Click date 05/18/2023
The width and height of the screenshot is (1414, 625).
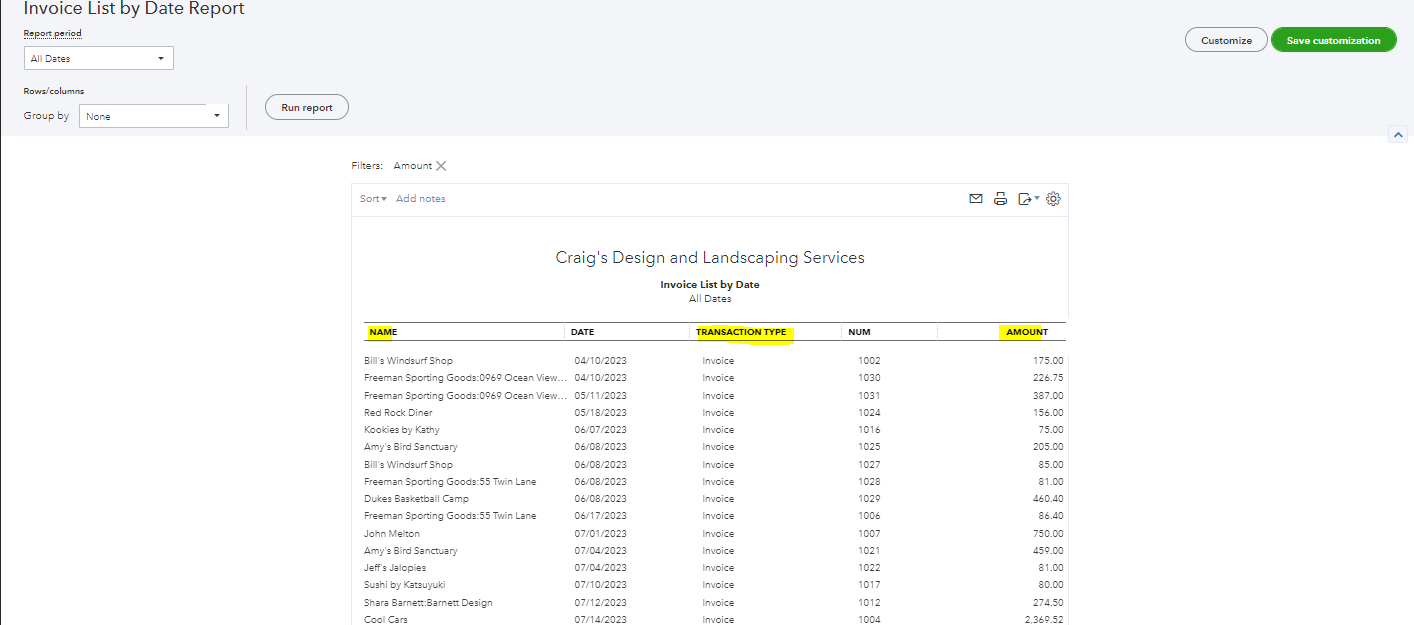(x=600, y=413)
